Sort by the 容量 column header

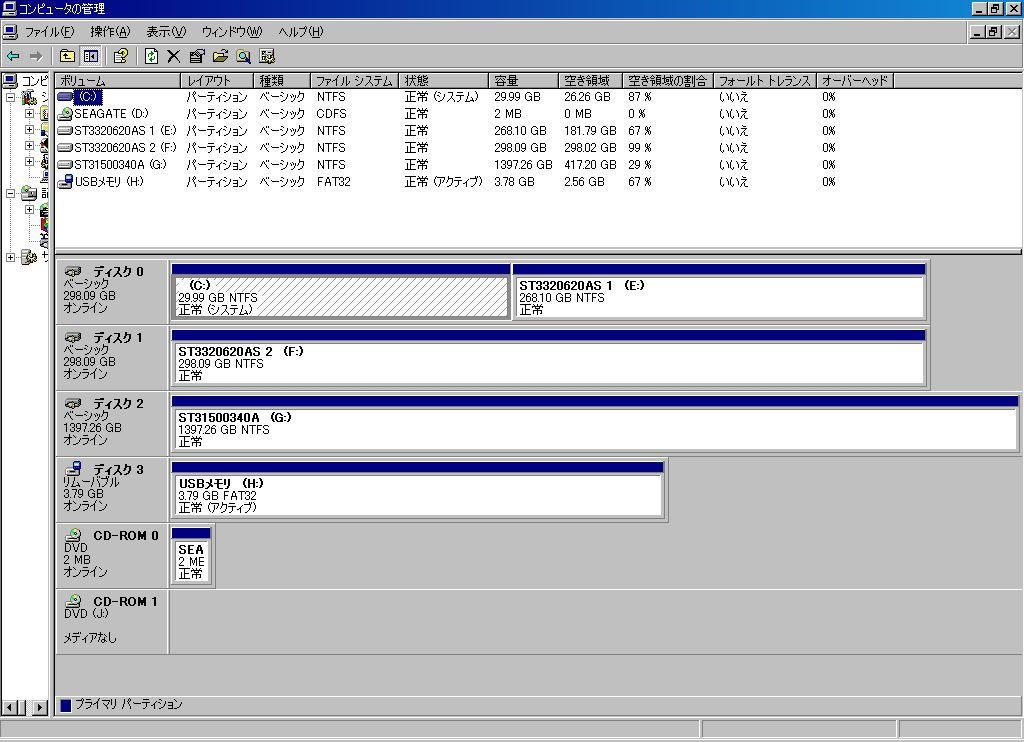tap(524, 81)
